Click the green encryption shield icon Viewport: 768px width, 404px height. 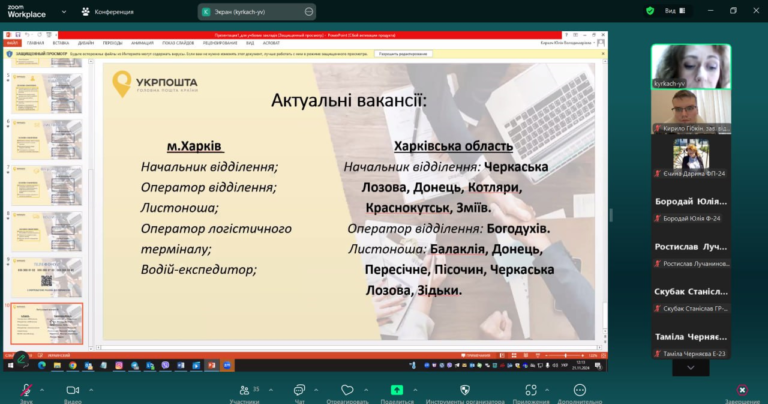(650, 11)
